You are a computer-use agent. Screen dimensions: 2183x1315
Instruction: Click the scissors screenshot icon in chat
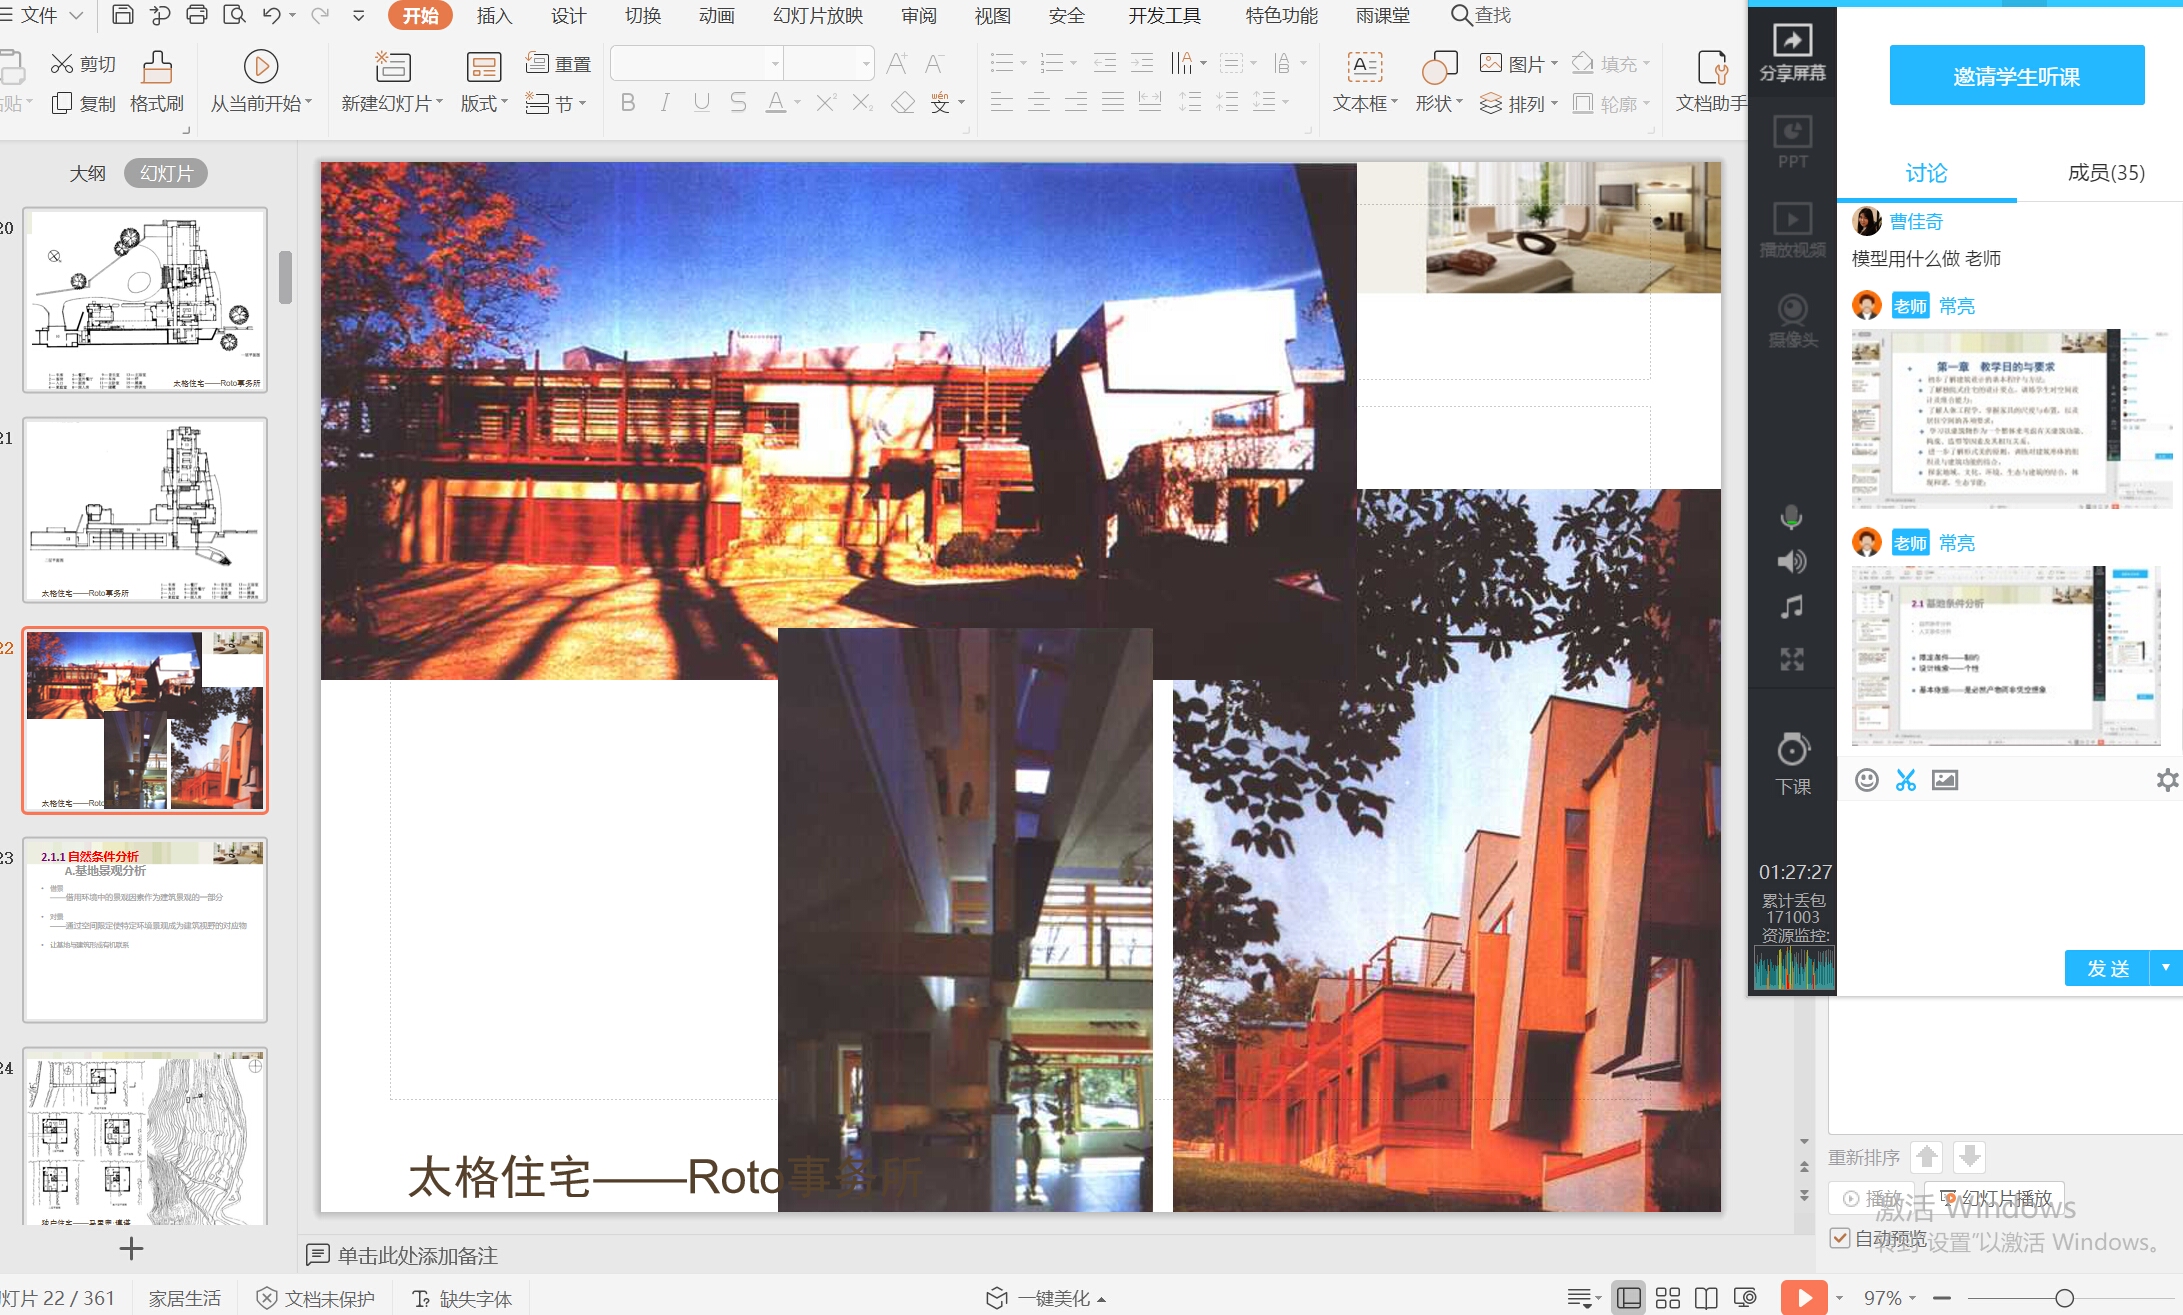[x=1906, y=780]
